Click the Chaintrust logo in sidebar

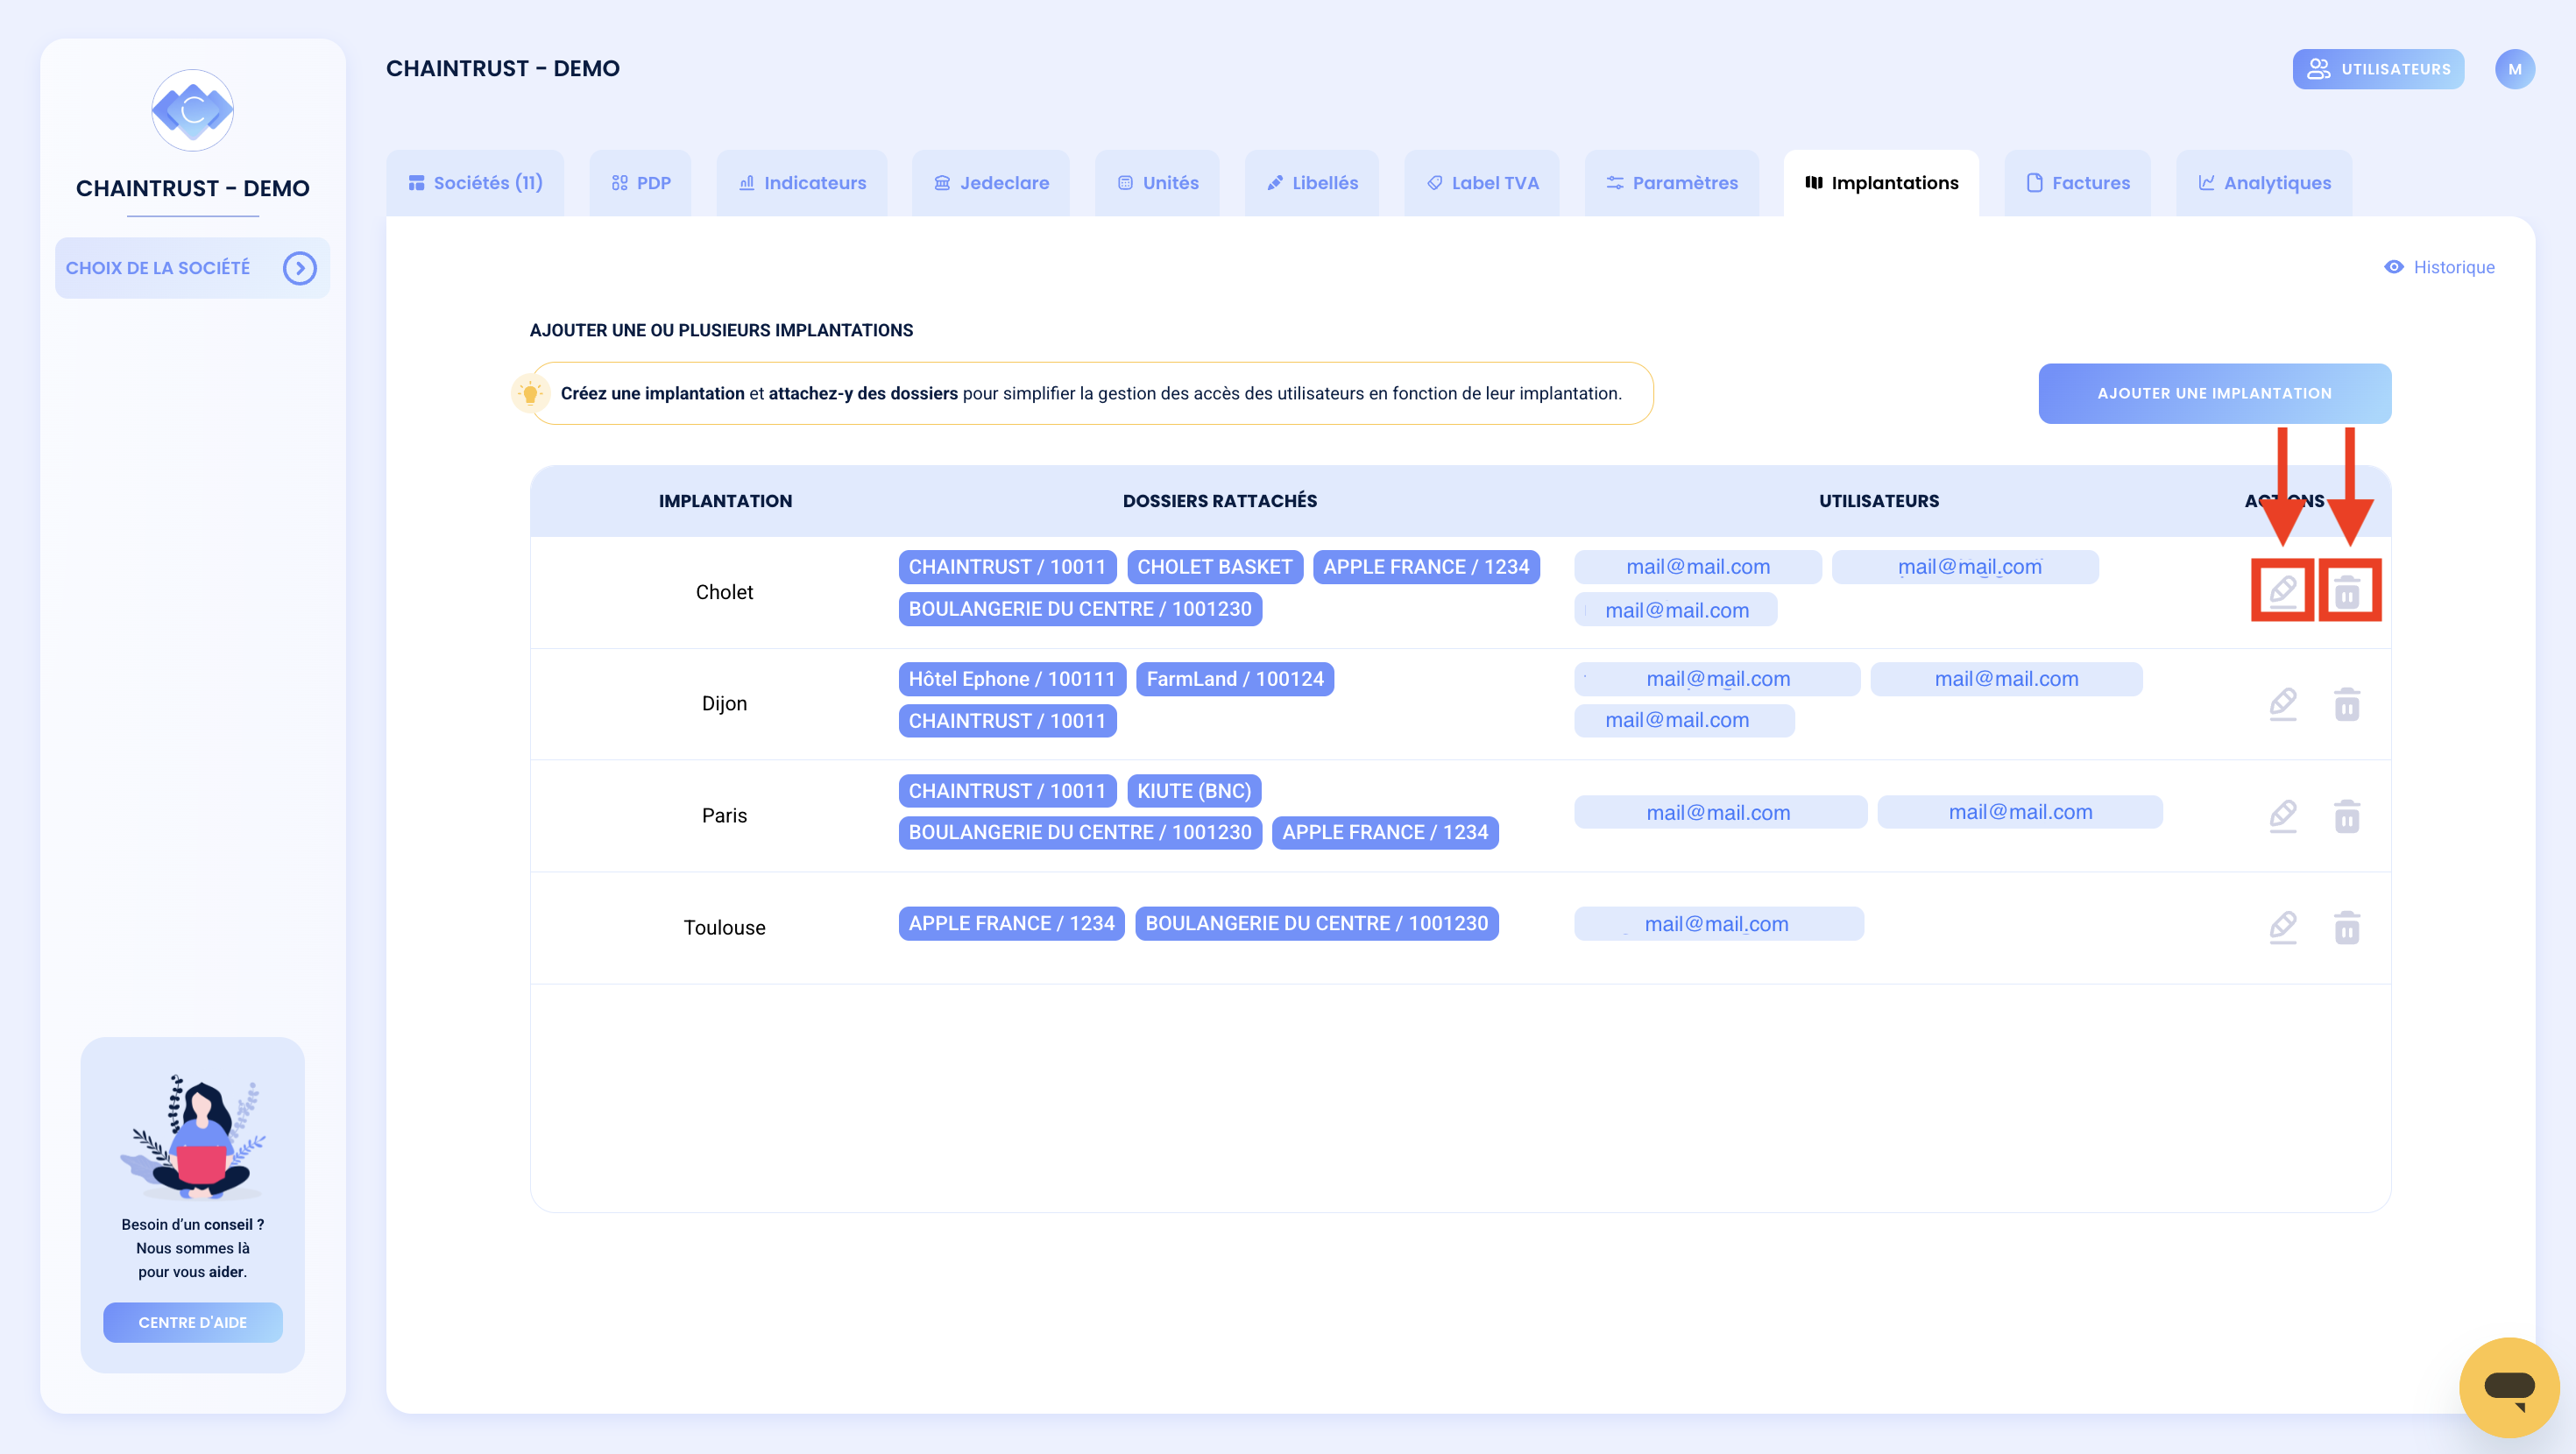click(192, 110)
